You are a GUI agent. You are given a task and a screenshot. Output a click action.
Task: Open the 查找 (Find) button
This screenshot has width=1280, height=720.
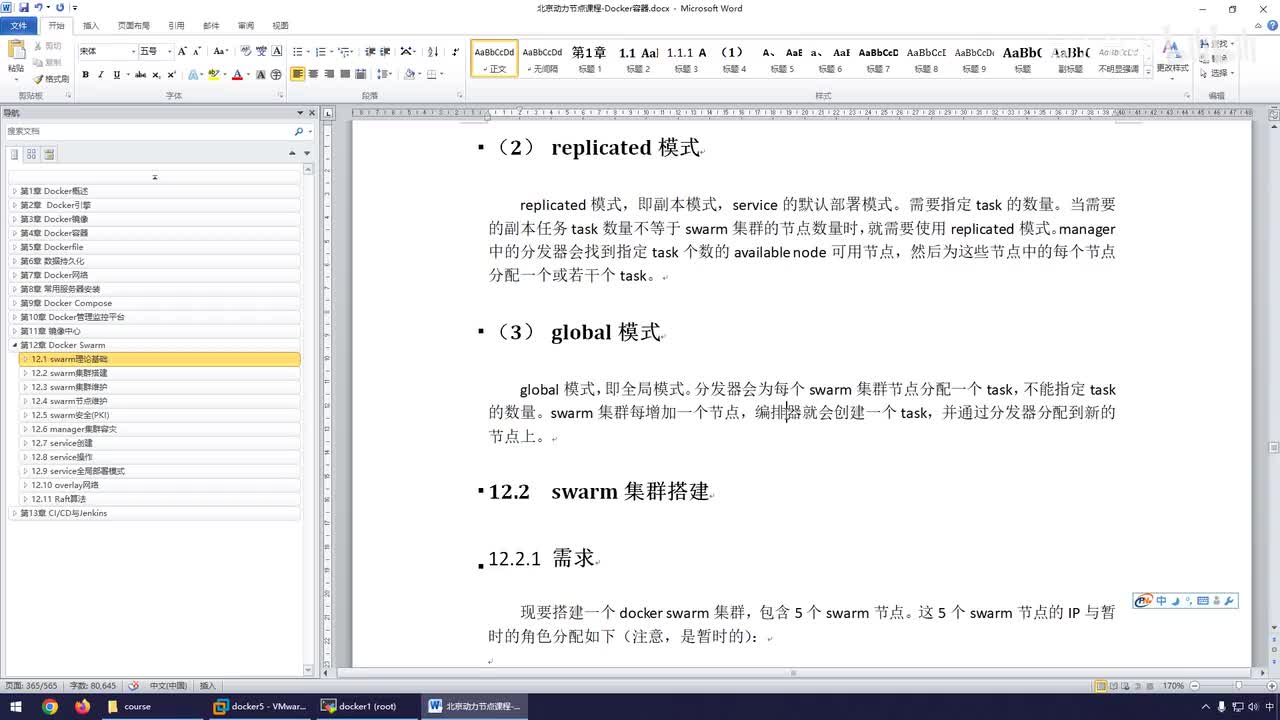pyautogui.click(x=1219, y=44)
